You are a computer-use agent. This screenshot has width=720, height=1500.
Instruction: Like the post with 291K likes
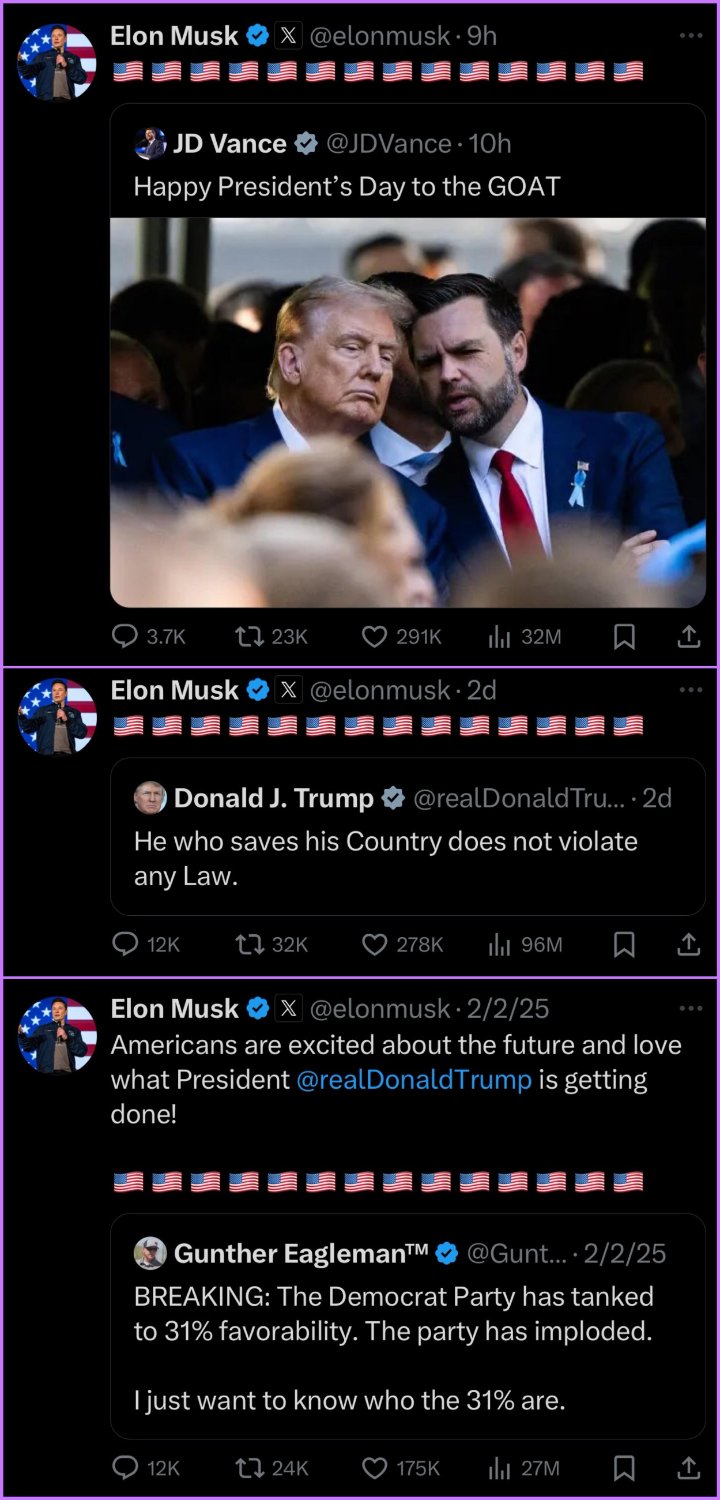[401, 637]
